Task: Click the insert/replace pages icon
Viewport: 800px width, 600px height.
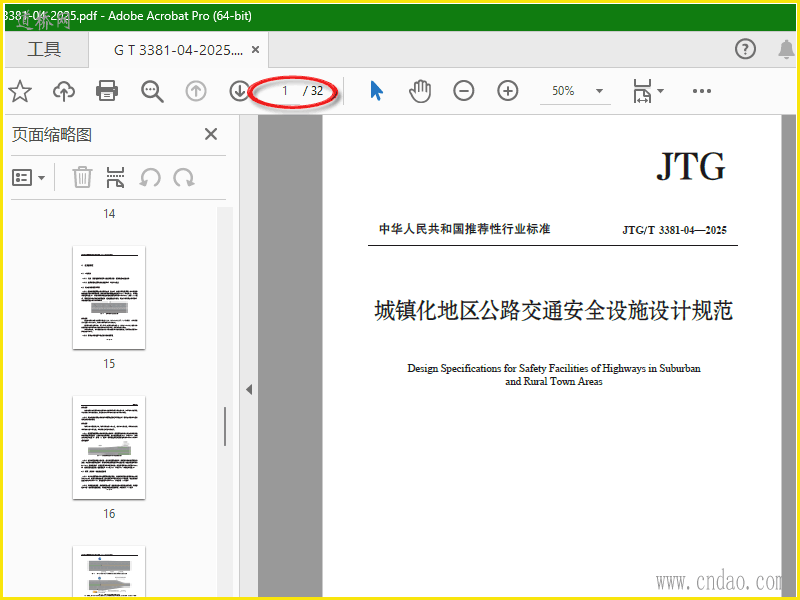Action: (115, 178)
